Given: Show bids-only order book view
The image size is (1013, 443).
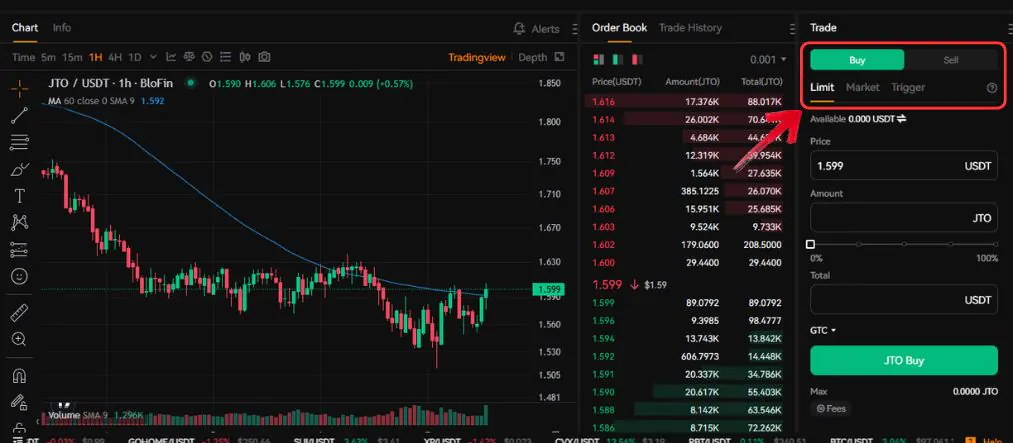Looking at the screenshot, I should click(x=618, y=59).
